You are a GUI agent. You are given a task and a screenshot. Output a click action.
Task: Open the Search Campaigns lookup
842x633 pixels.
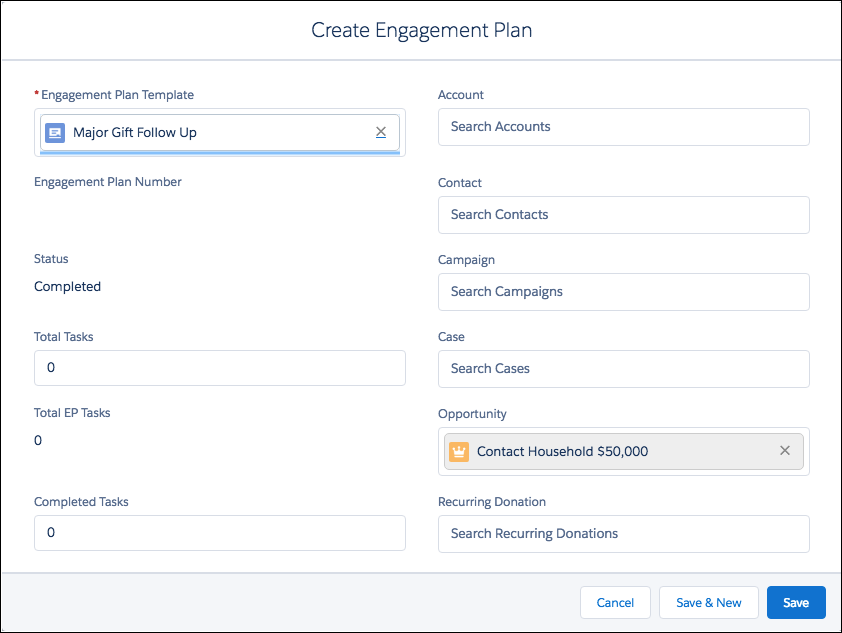tap(623, 292)
